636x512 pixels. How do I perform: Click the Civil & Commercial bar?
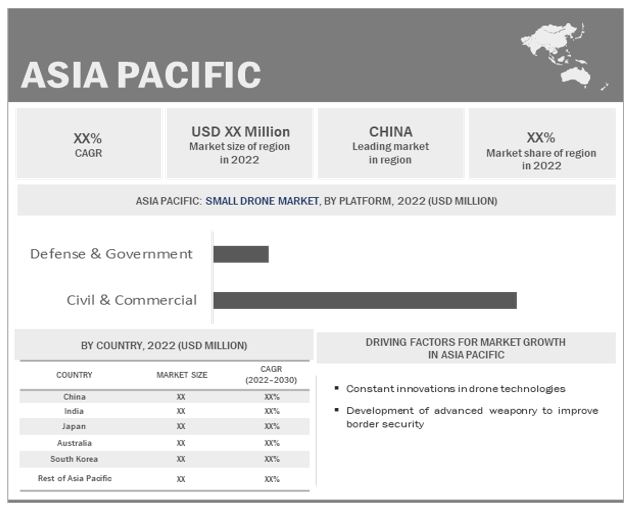(365, 300)
